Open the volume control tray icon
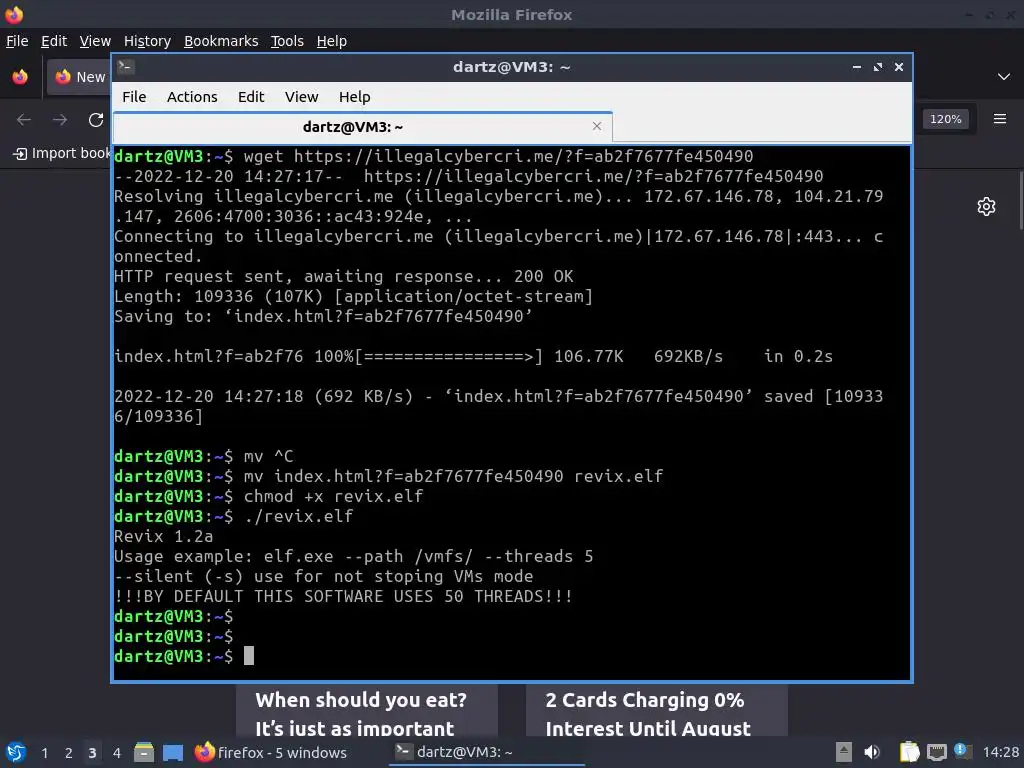 click(x=872, y=752)
